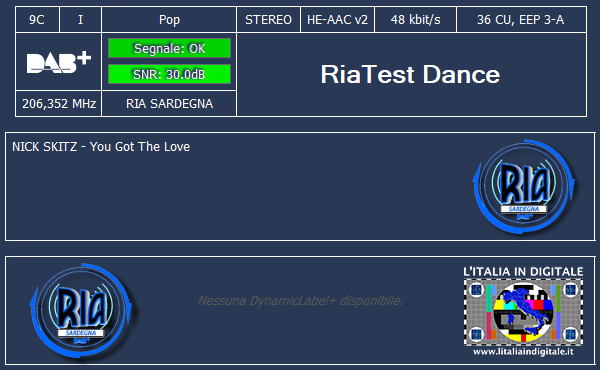
Task: Click the RiaTest Dance station name
Action: coord(410,74)
